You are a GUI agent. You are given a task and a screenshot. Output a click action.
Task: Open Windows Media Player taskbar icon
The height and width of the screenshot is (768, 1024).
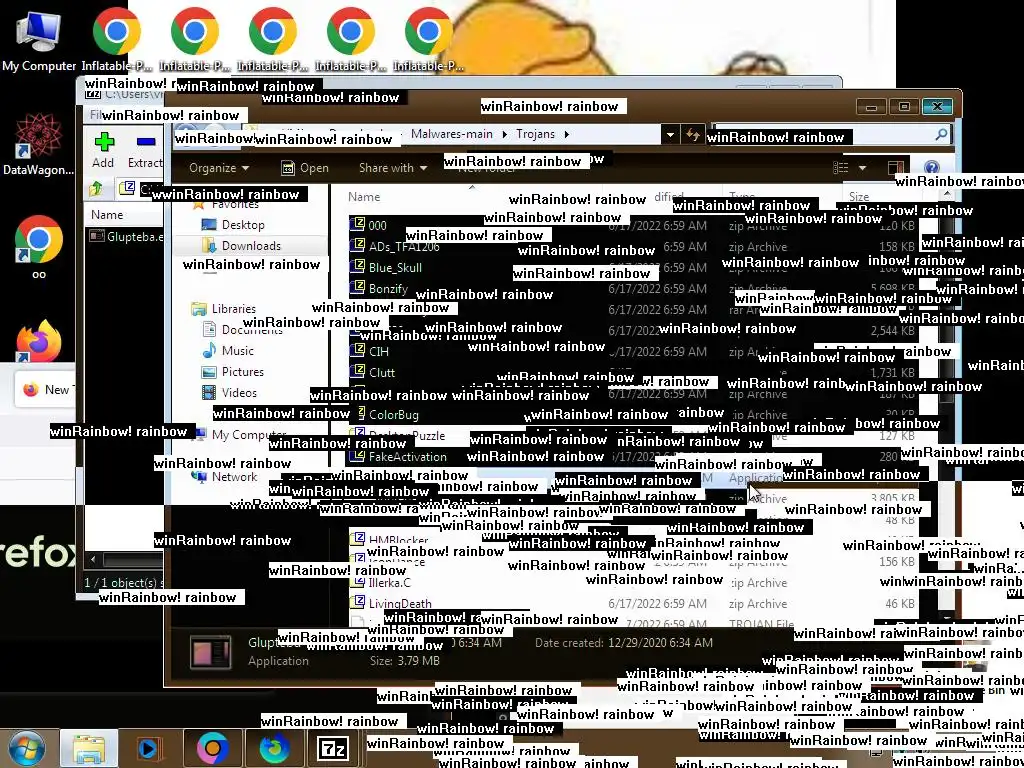(x=149, y=748)
